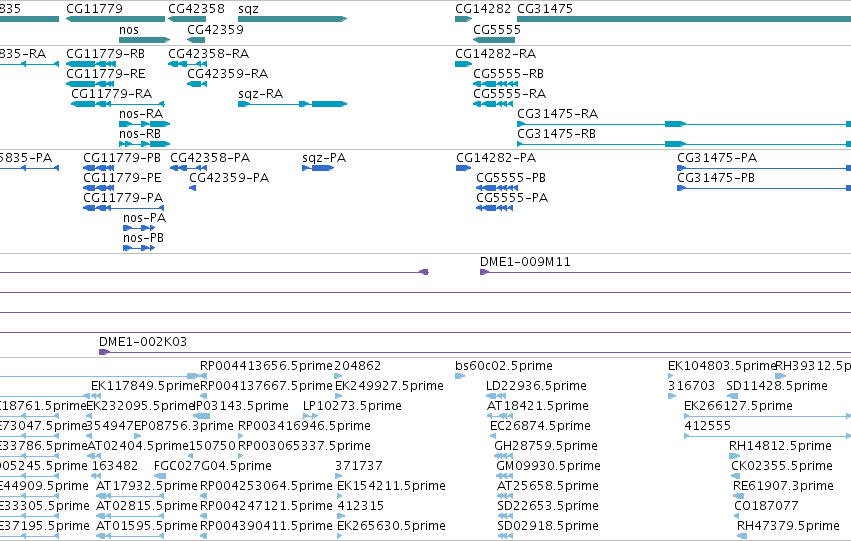Click the CG31475-PA protein label
This screenshot has height=541, width=851.
(717, 158)
